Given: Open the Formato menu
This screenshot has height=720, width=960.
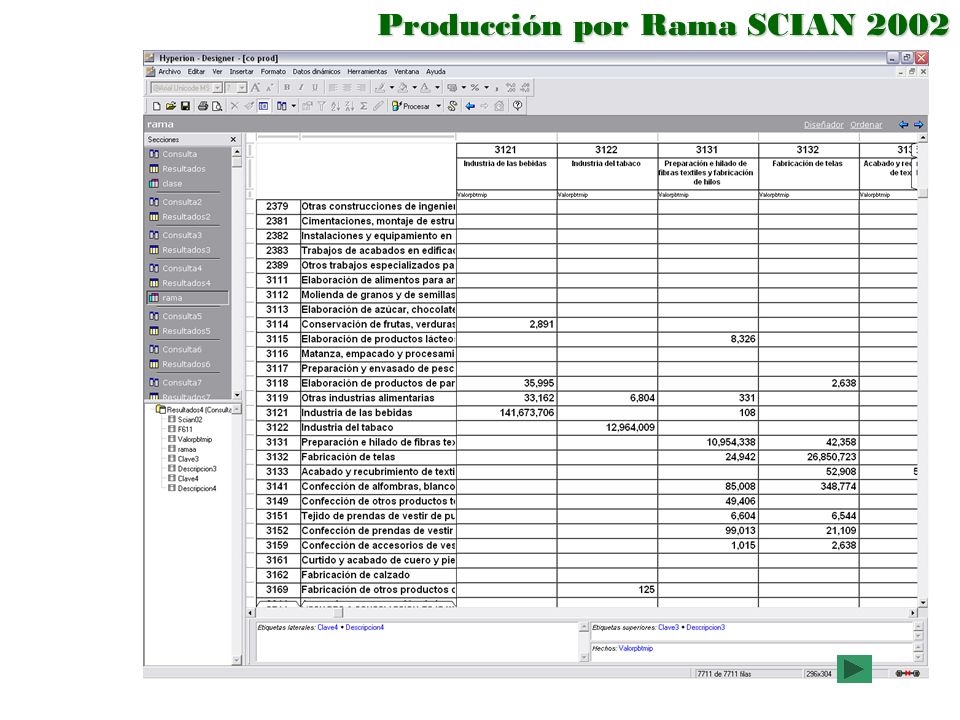Looking at the screenshot, I should [273, 72].
